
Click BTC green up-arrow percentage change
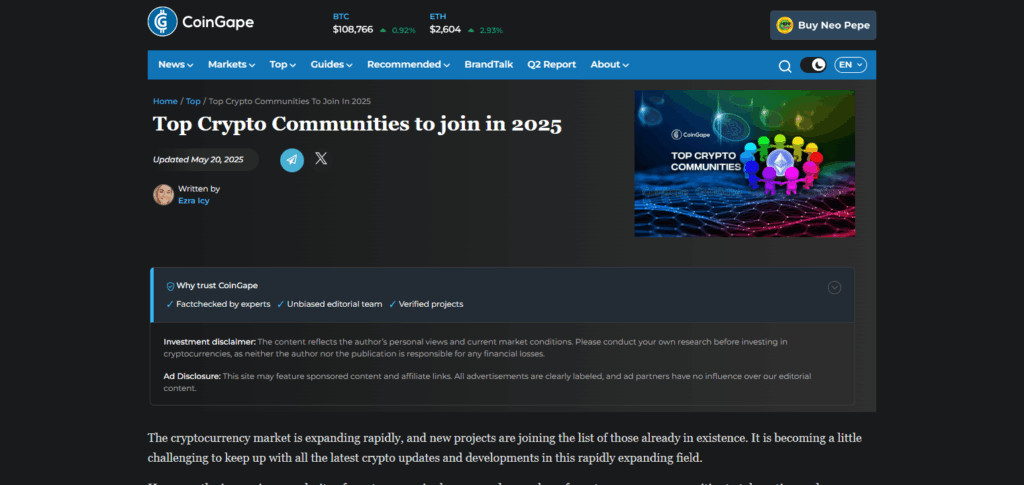(398, 30)
